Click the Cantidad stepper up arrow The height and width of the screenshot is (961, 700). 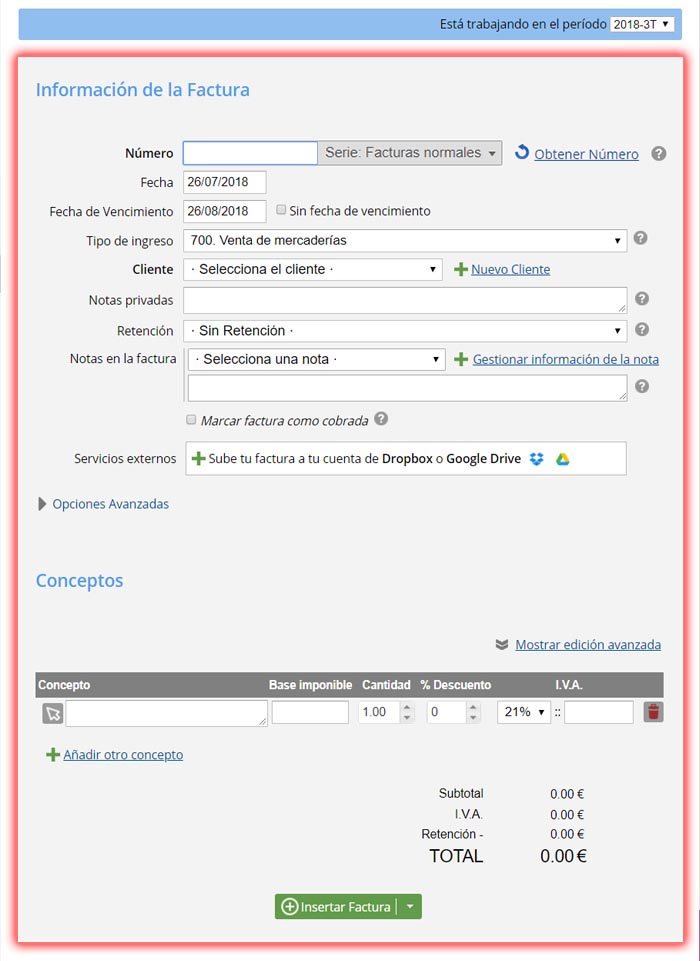[407, 707]
